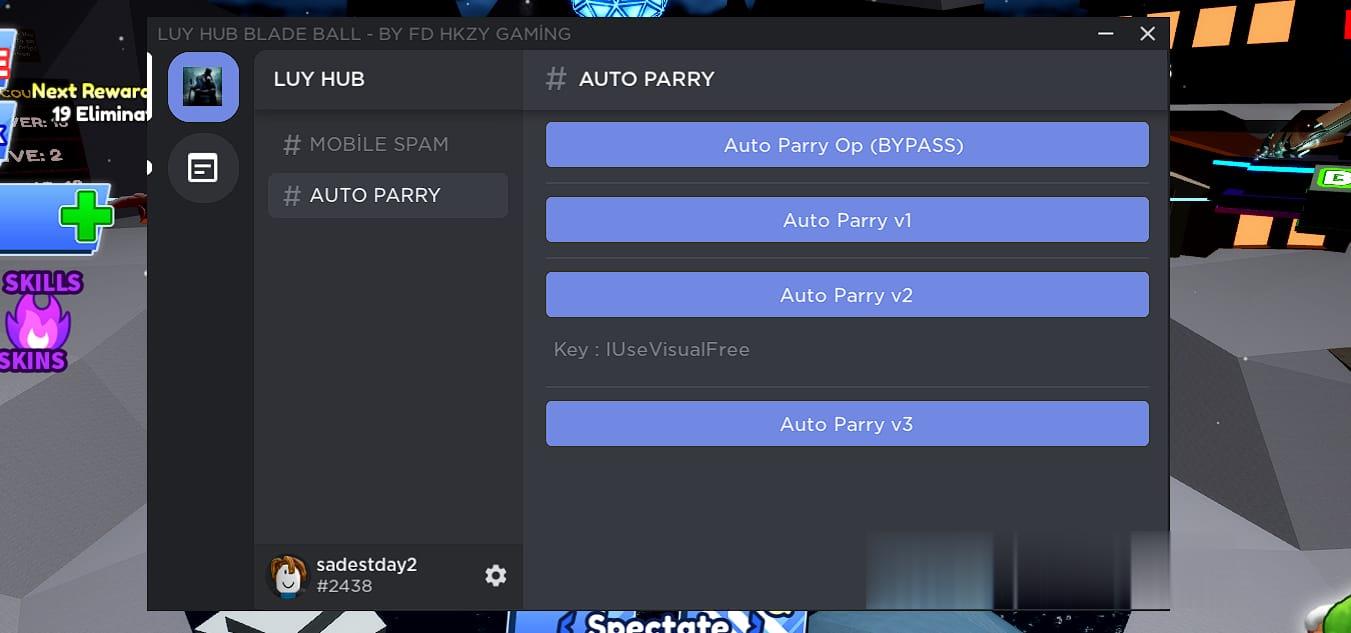This screenshot has height=633, width=1351.
Task: Click the LUY HUB server avatar icon
Action: 203,87
